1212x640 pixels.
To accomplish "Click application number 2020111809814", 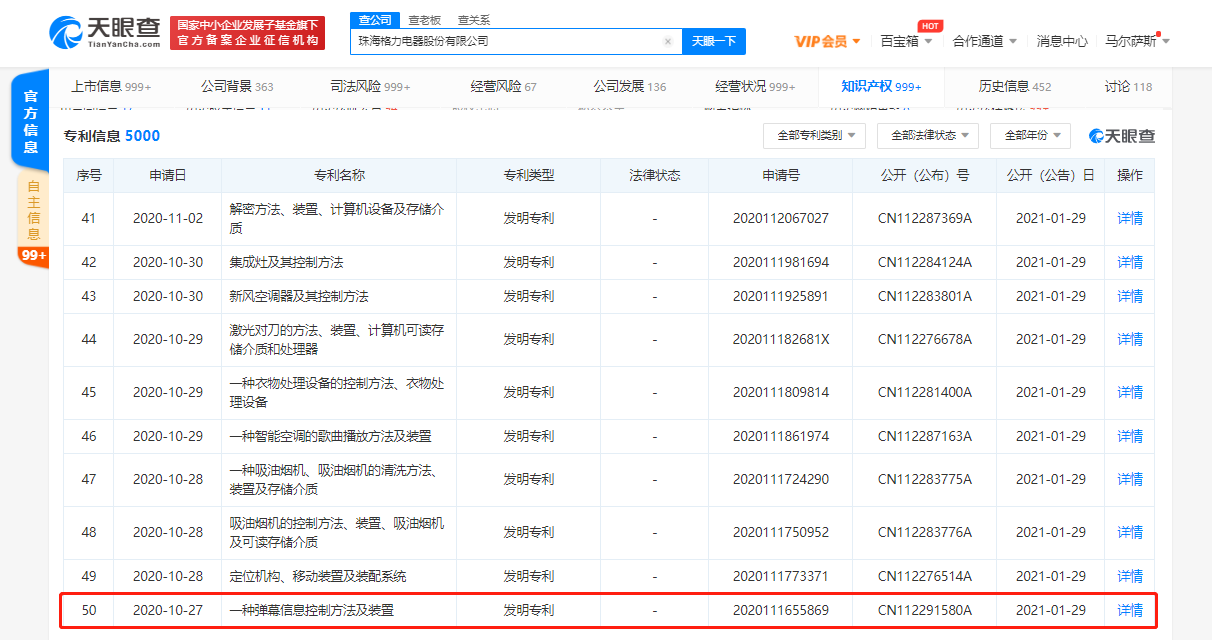I will 780,392.
